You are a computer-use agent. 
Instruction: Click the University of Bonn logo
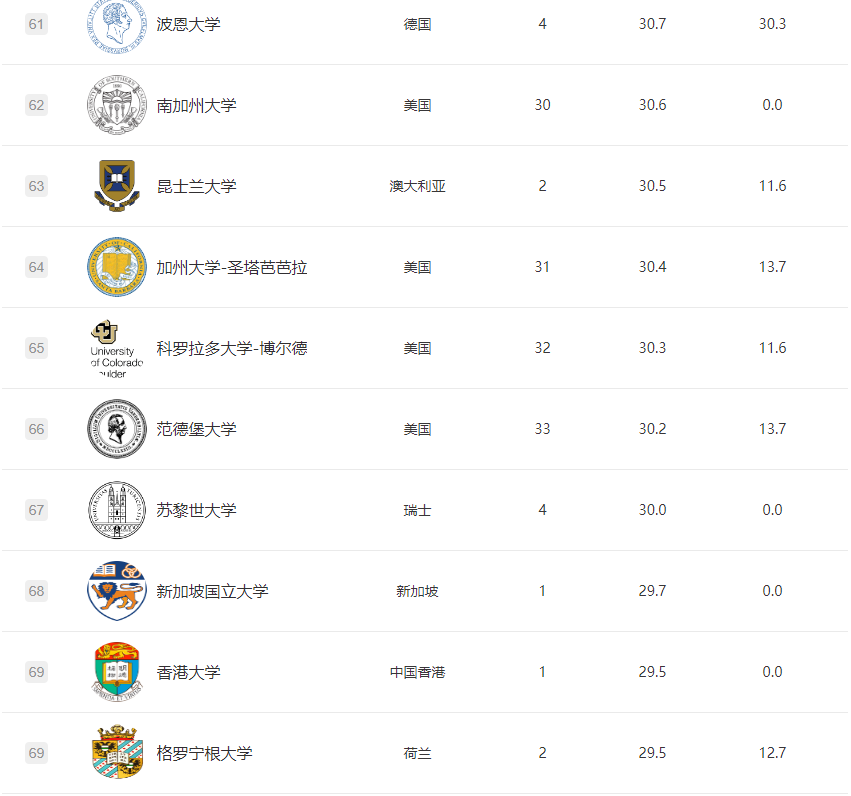pyautogui.click(x=116, y=22)
